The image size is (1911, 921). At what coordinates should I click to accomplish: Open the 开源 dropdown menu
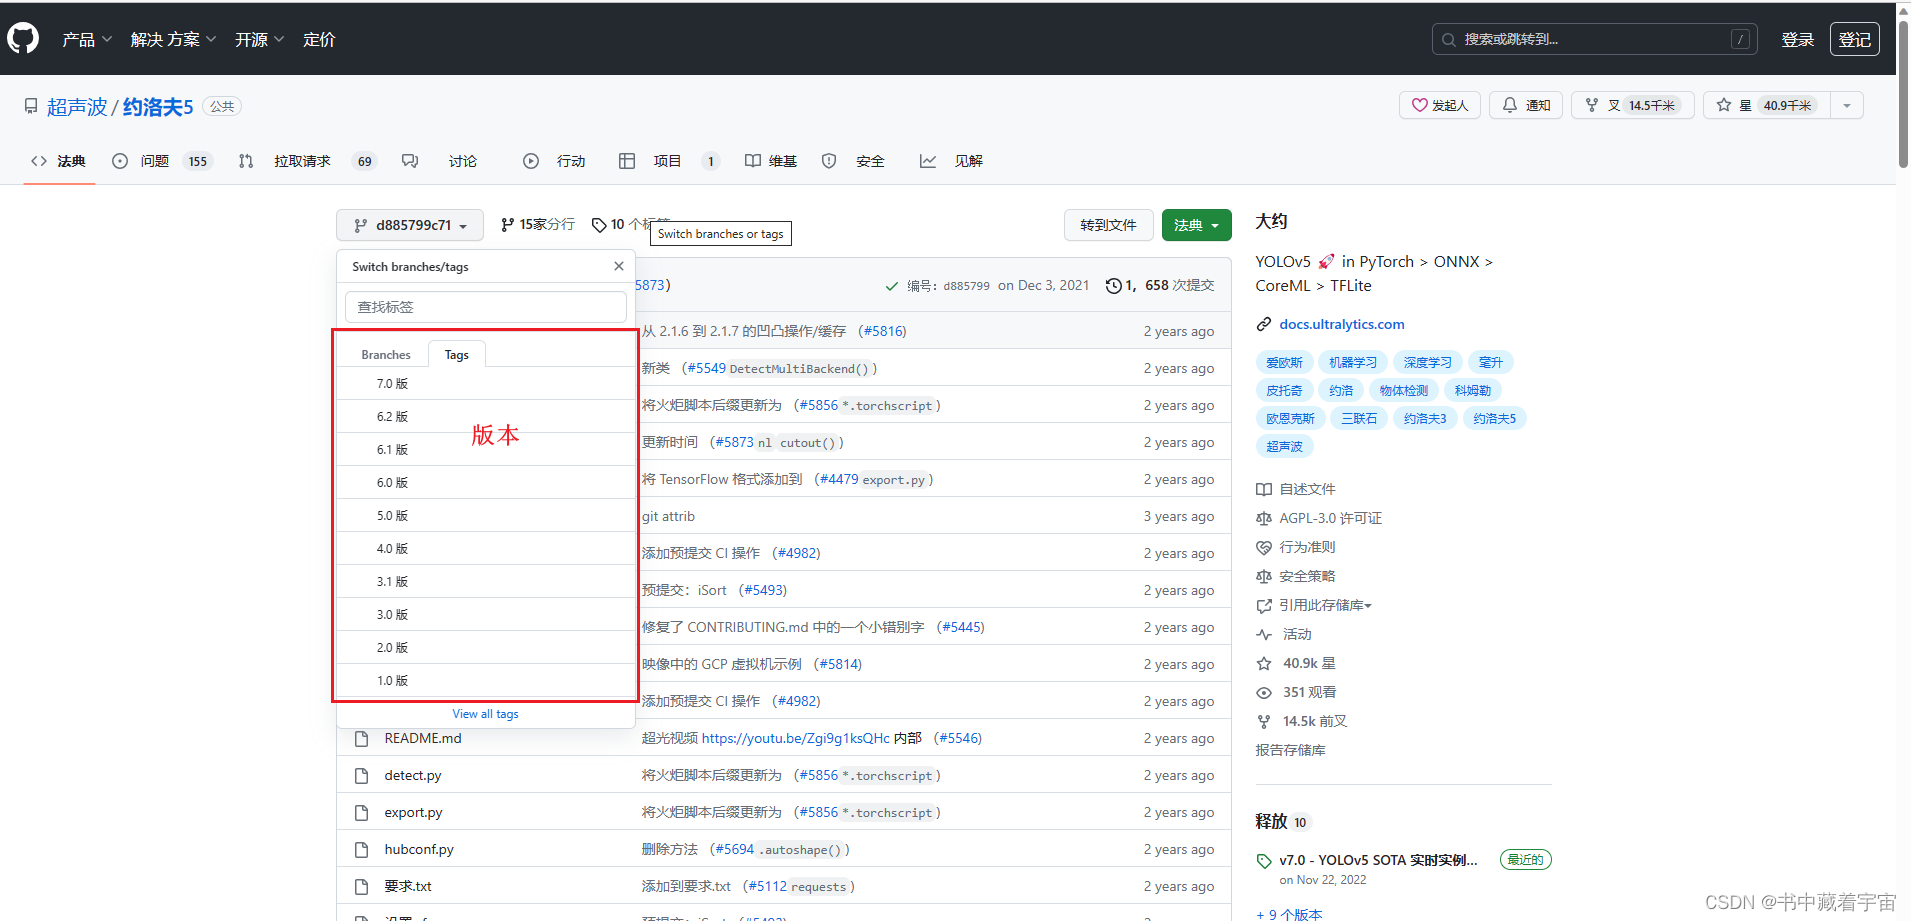(x=259, y=40)
